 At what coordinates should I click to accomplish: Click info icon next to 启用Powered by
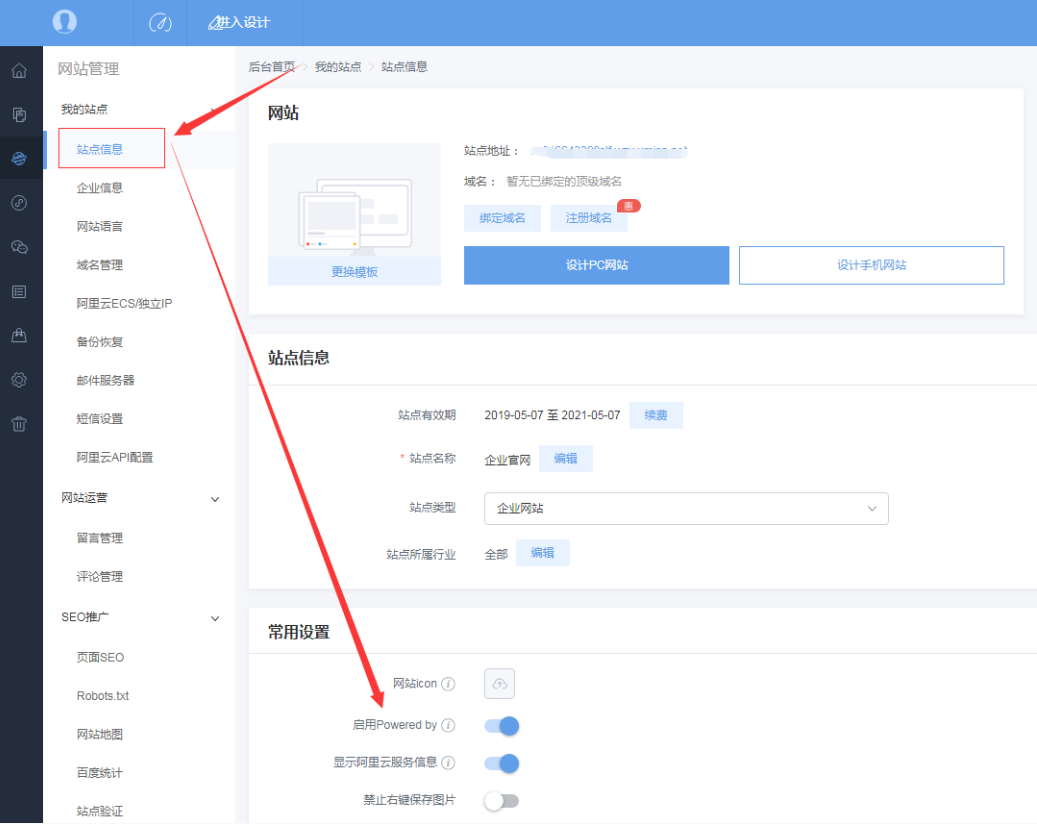448,725
